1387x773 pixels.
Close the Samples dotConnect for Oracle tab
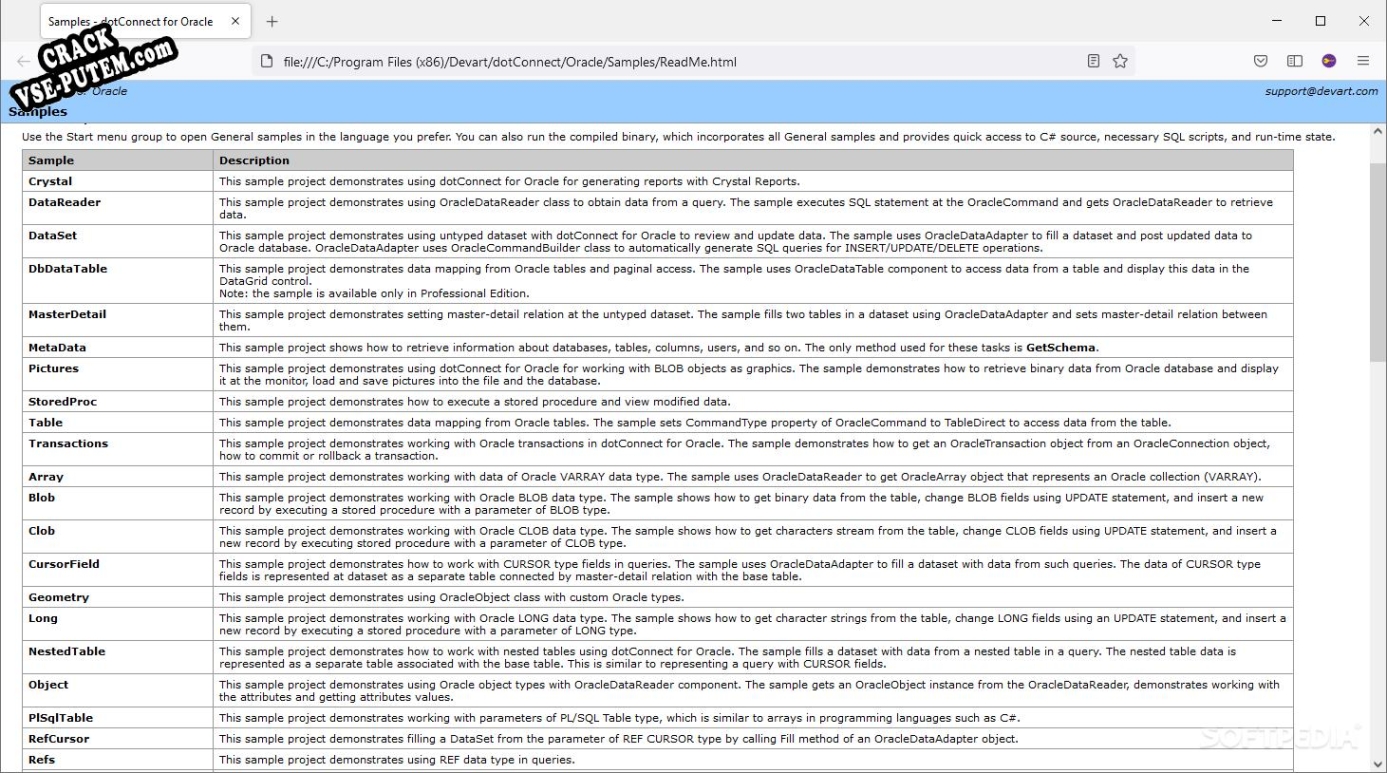pyautogui.click(x=235, y=21)
